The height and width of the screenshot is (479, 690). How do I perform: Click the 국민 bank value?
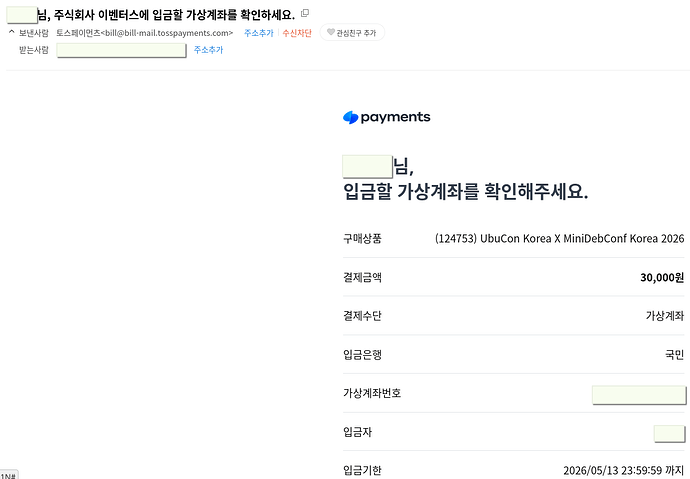coord(675,355)
